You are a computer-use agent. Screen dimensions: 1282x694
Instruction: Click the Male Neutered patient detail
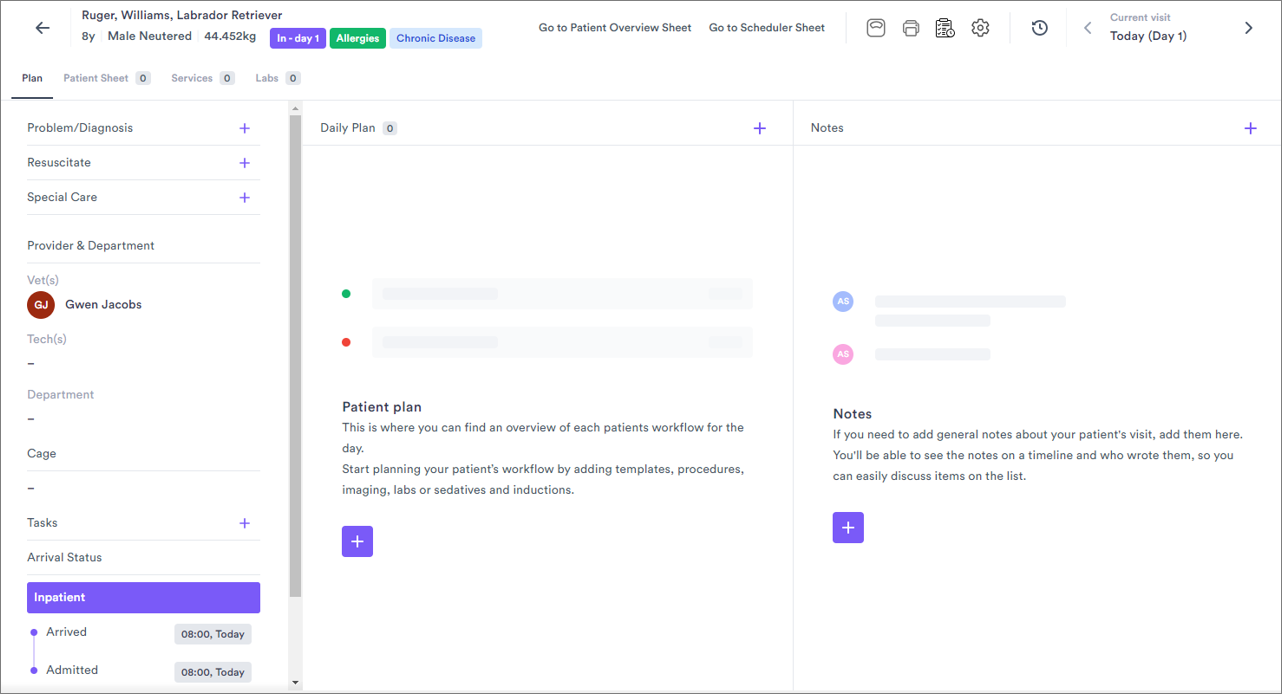click(150, 36)
